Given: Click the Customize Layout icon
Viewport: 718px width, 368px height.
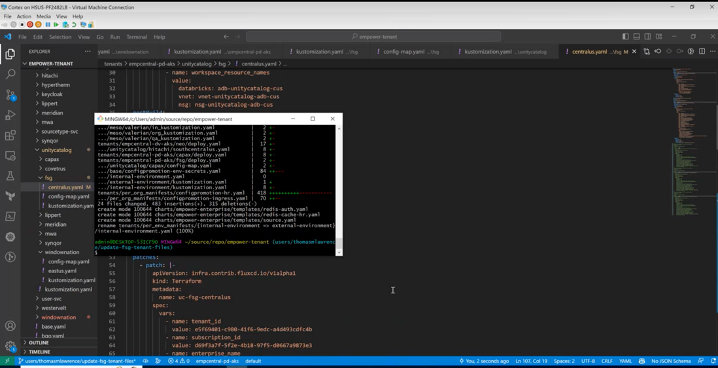Looking at the screenshot, I should coord(659,37).
